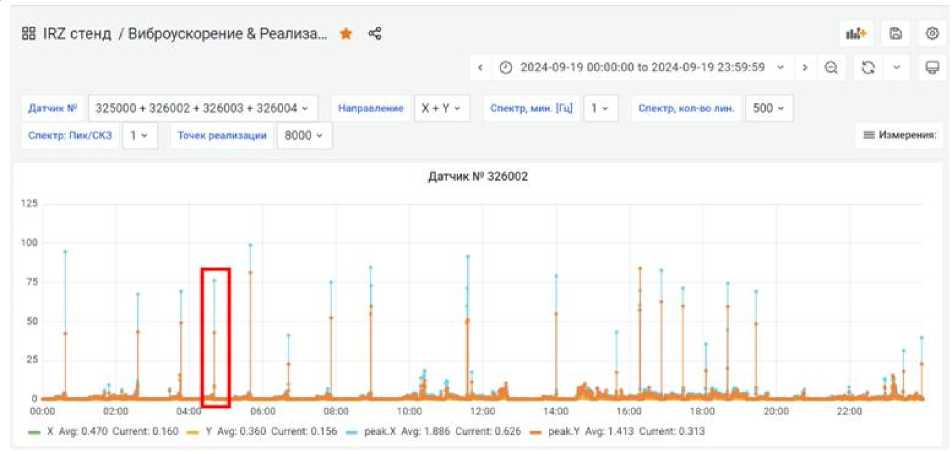Click the 12:00 time axis label
The image size is (952, 454).
483,412
